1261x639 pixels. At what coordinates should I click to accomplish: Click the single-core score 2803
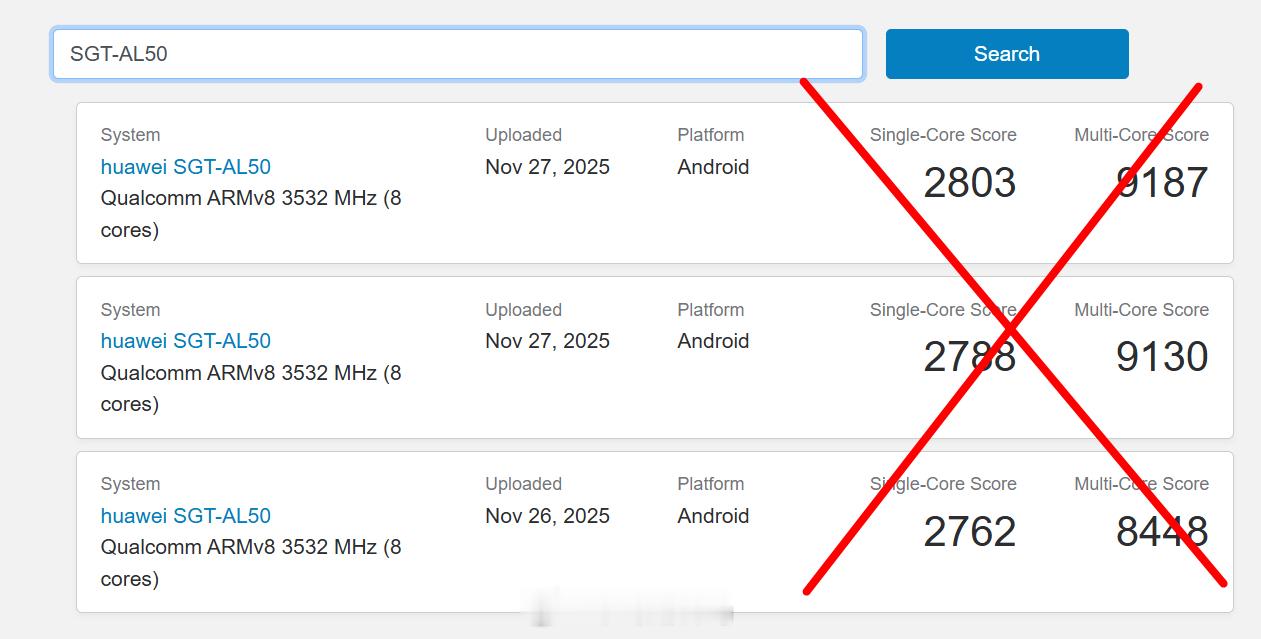969,183
